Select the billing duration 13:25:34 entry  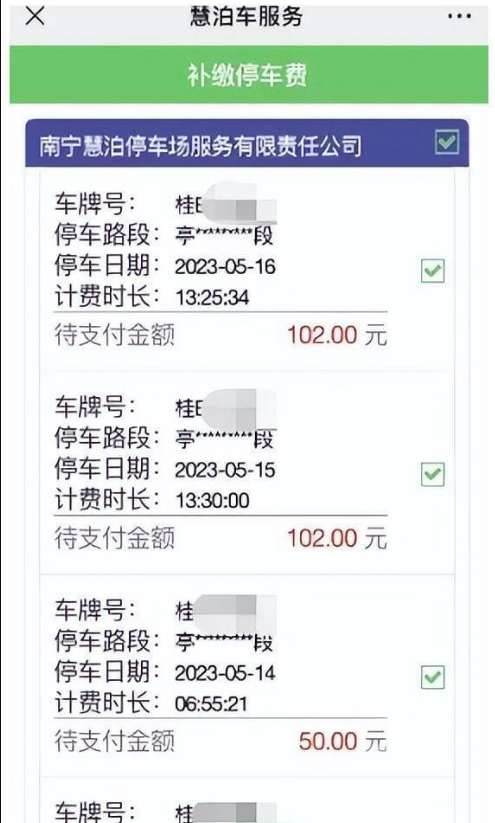pyautogui.click(x=212, y=298)
